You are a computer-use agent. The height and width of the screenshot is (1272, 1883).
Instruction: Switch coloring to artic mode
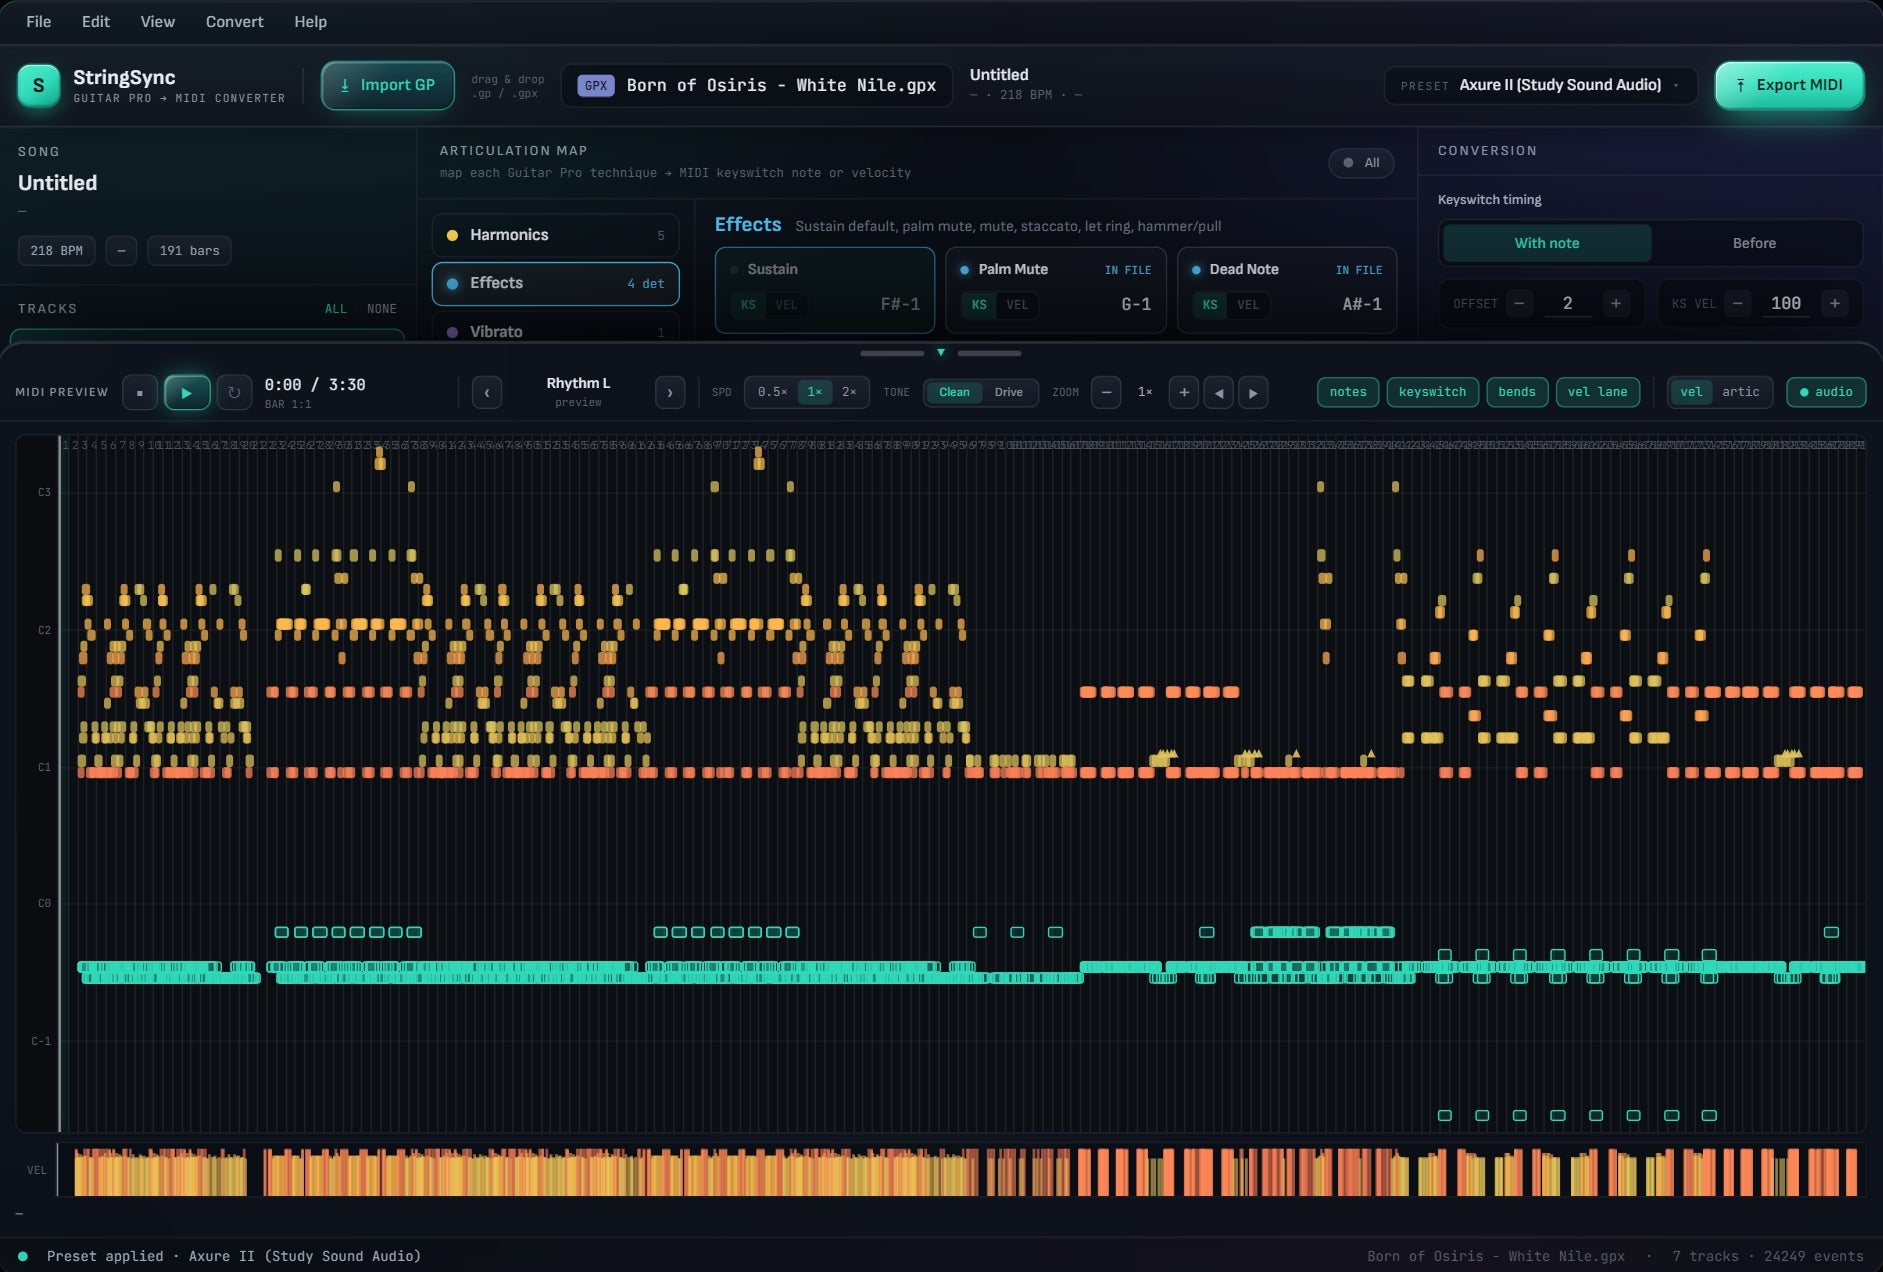tap(1741, 392)
